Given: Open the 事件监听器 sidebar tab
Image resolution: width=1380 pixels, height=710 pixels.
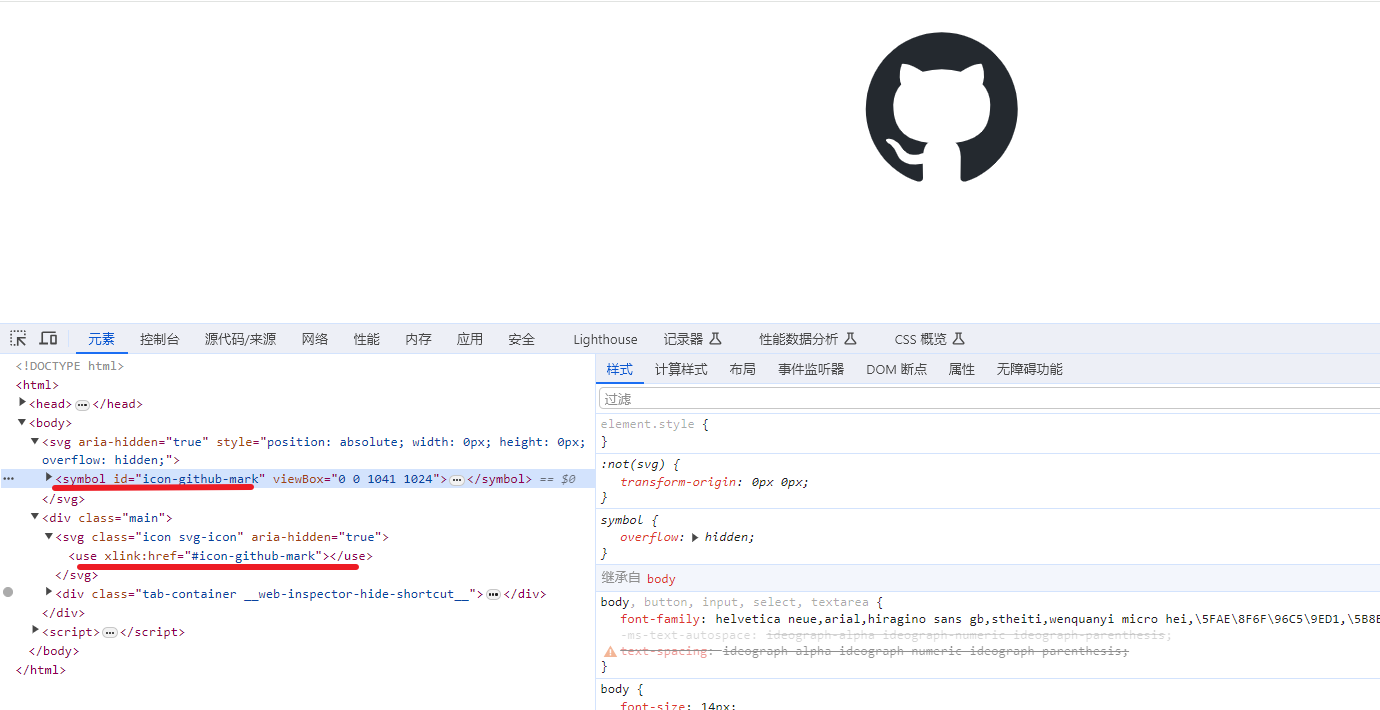Looking at the screenshot, I should pyautogui.click(x=811, y=369).
